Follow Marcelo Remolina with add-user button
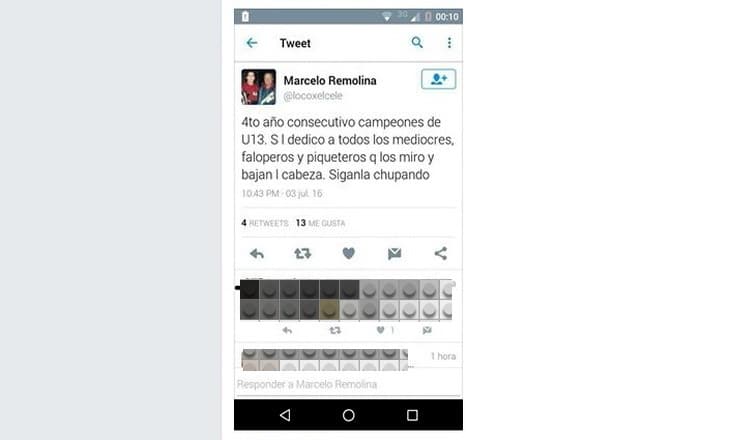 click(439, 79)
